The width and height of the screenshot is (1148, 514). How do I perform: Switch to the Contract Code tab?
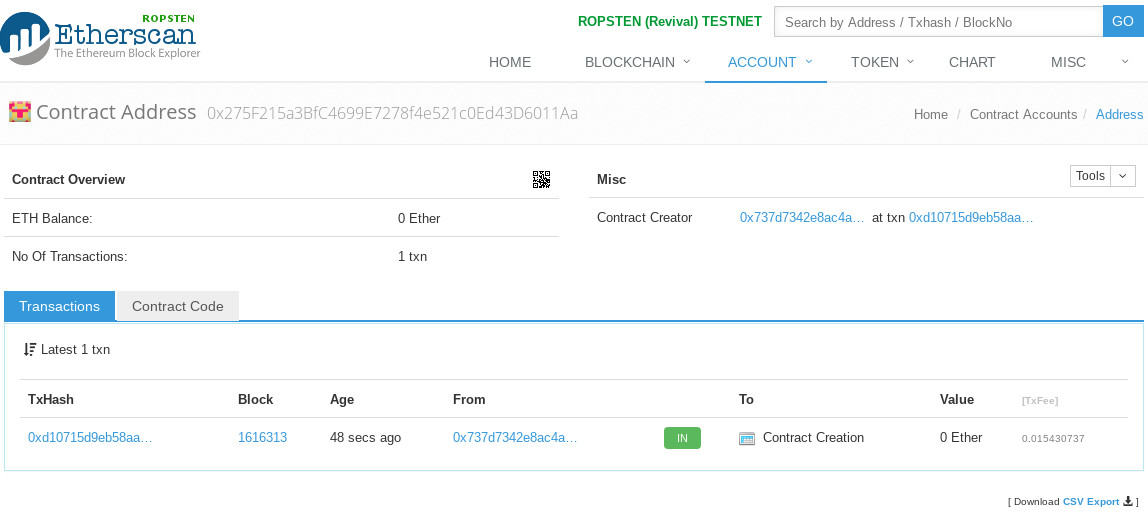pos(178,306)
